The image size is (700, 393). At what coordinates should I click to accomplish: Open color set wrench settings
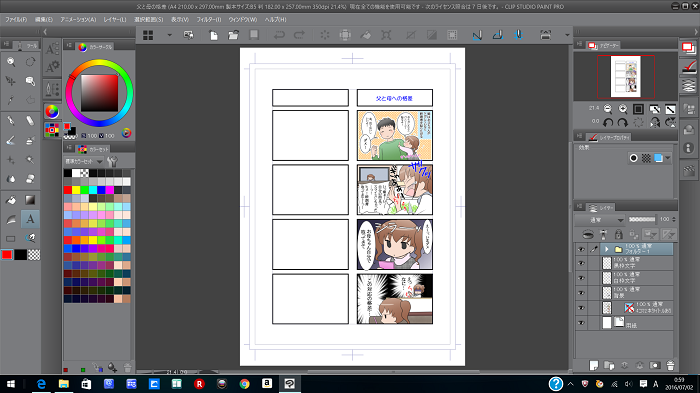tap(112, 161)
